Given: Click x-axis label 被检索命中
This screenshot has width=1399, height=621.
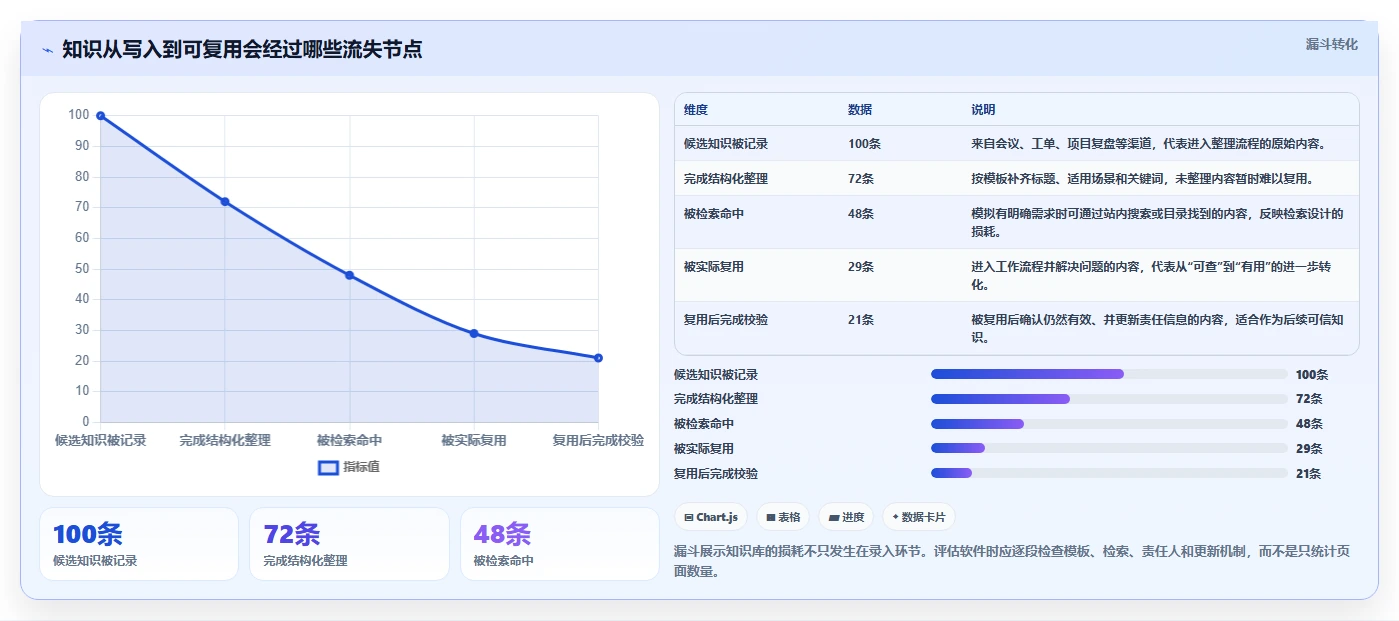Looking at the screenshot, I should pyautogui.click(x=349, y=440).
